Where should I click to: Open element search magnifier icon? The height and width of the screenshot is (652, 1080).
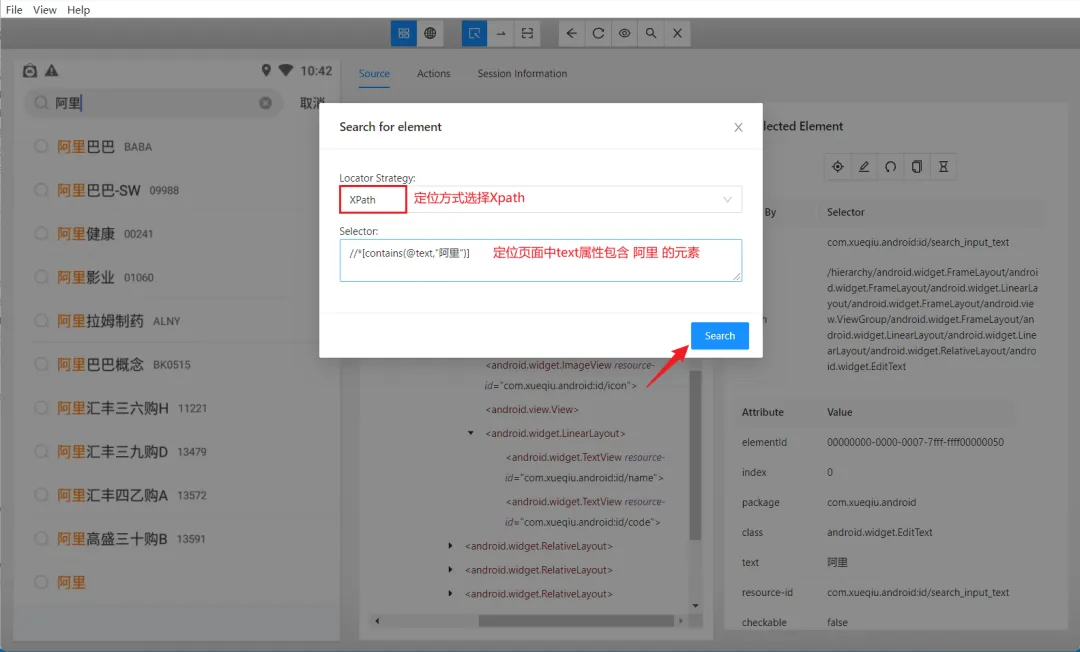651,33
